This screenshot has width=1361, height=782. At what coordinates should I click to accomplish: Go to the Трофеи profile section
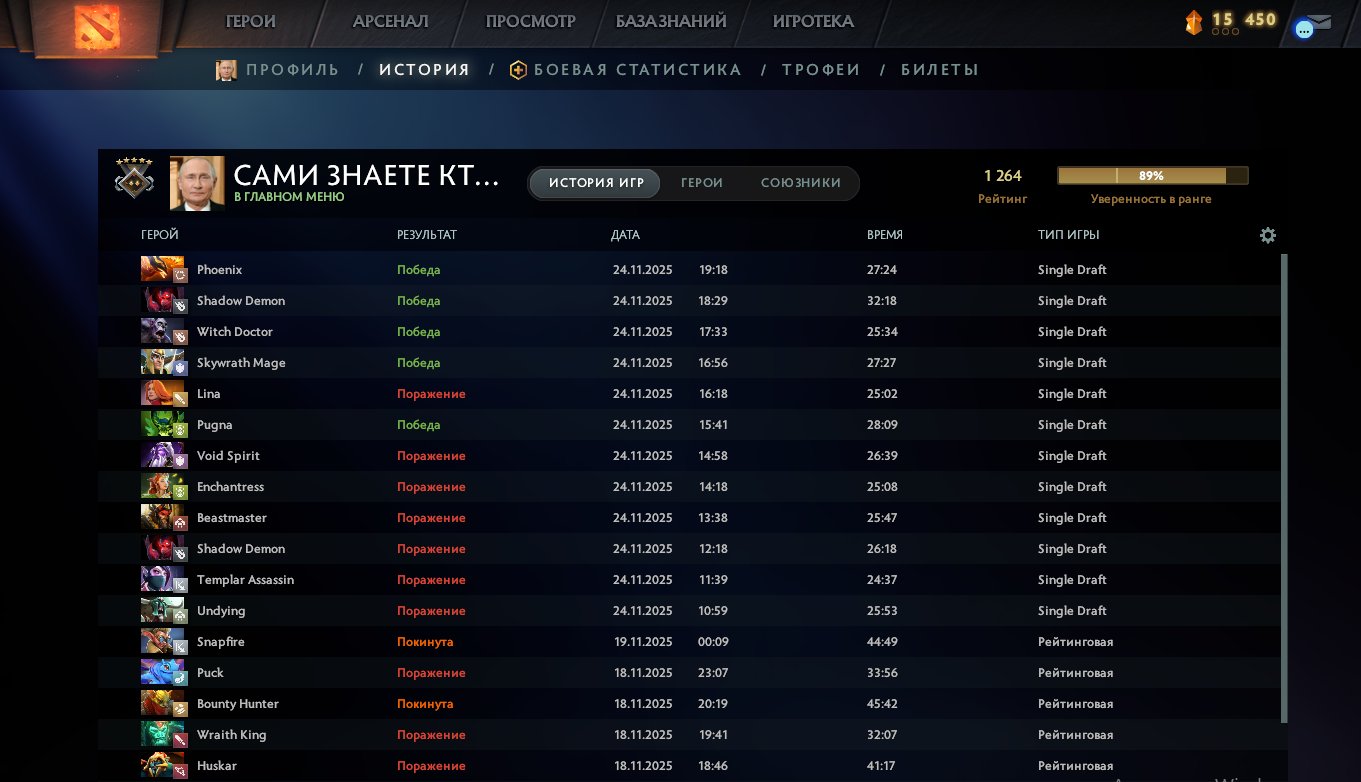(x=821, y=70)
